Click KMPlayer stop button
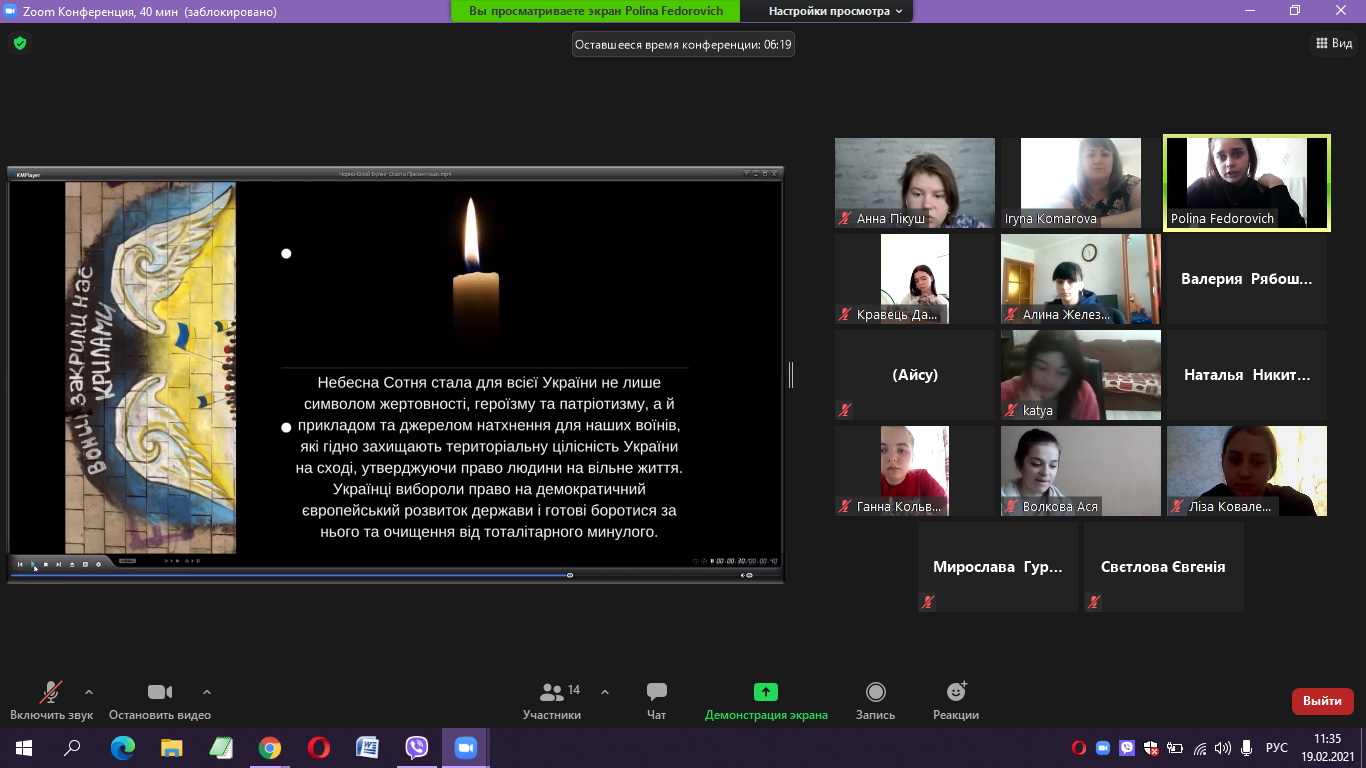The image size is (1366, 768). tap(46, 564)
